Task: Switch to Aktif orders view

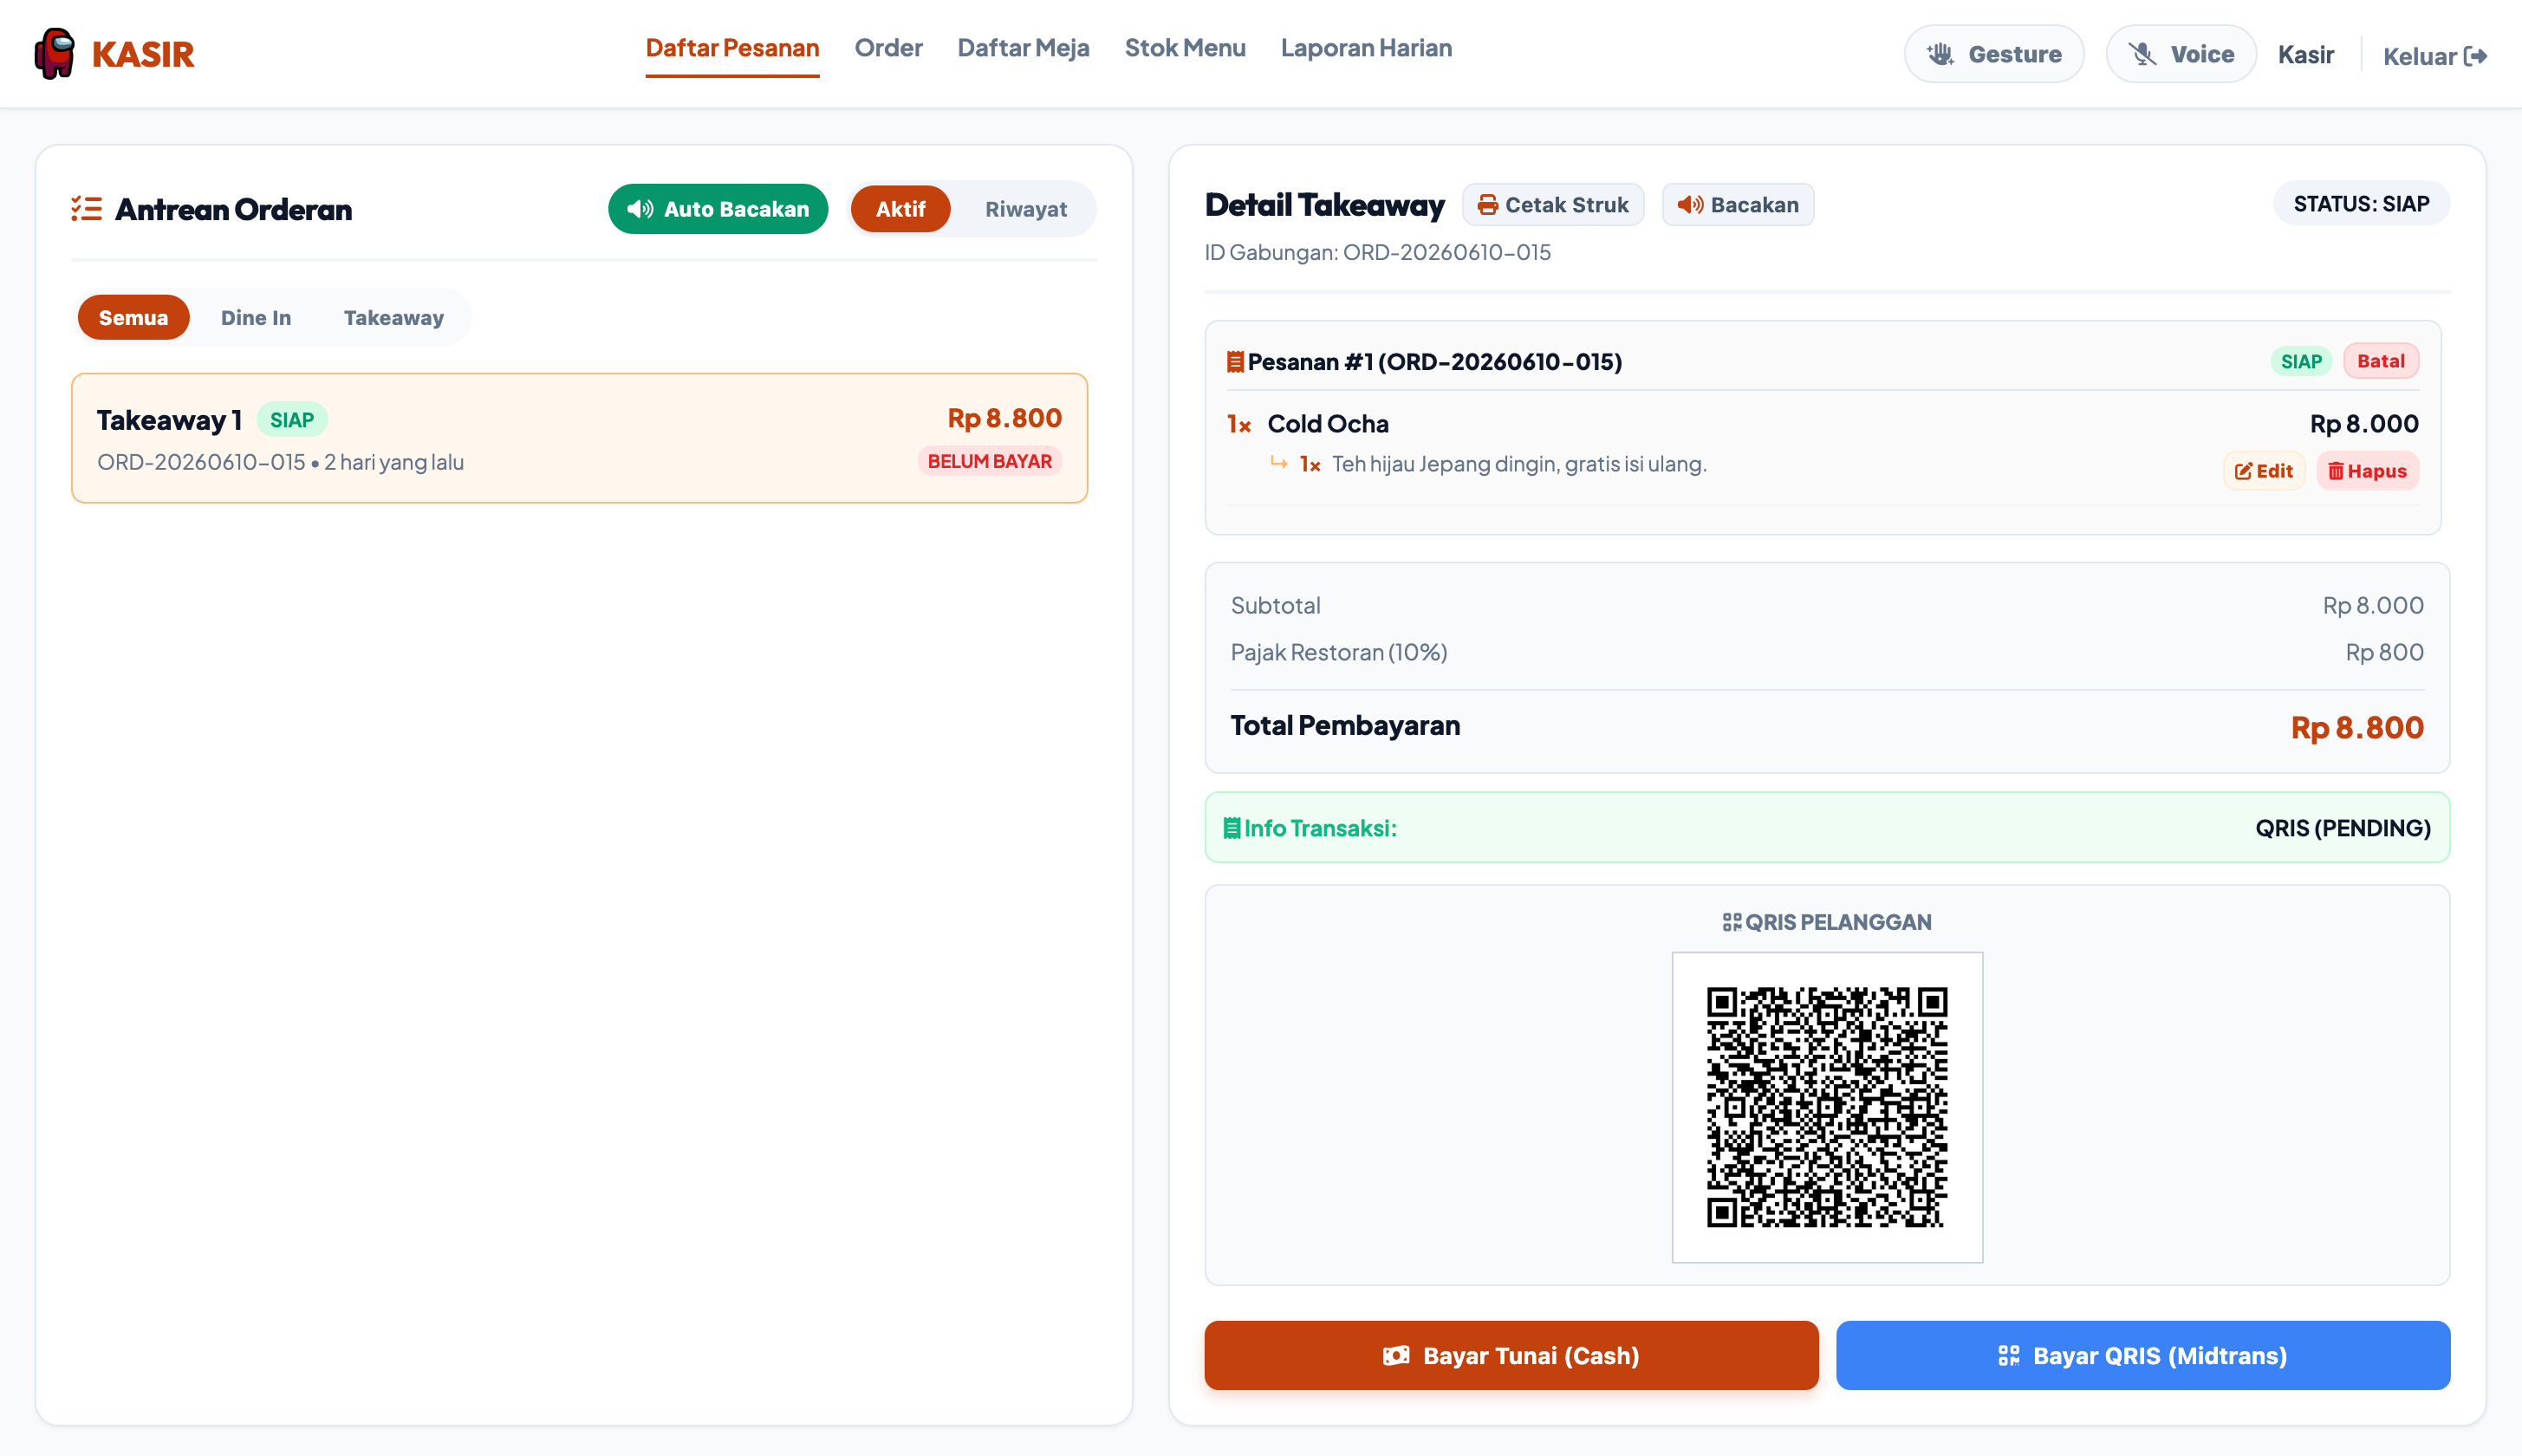Action: pos(900,209)
